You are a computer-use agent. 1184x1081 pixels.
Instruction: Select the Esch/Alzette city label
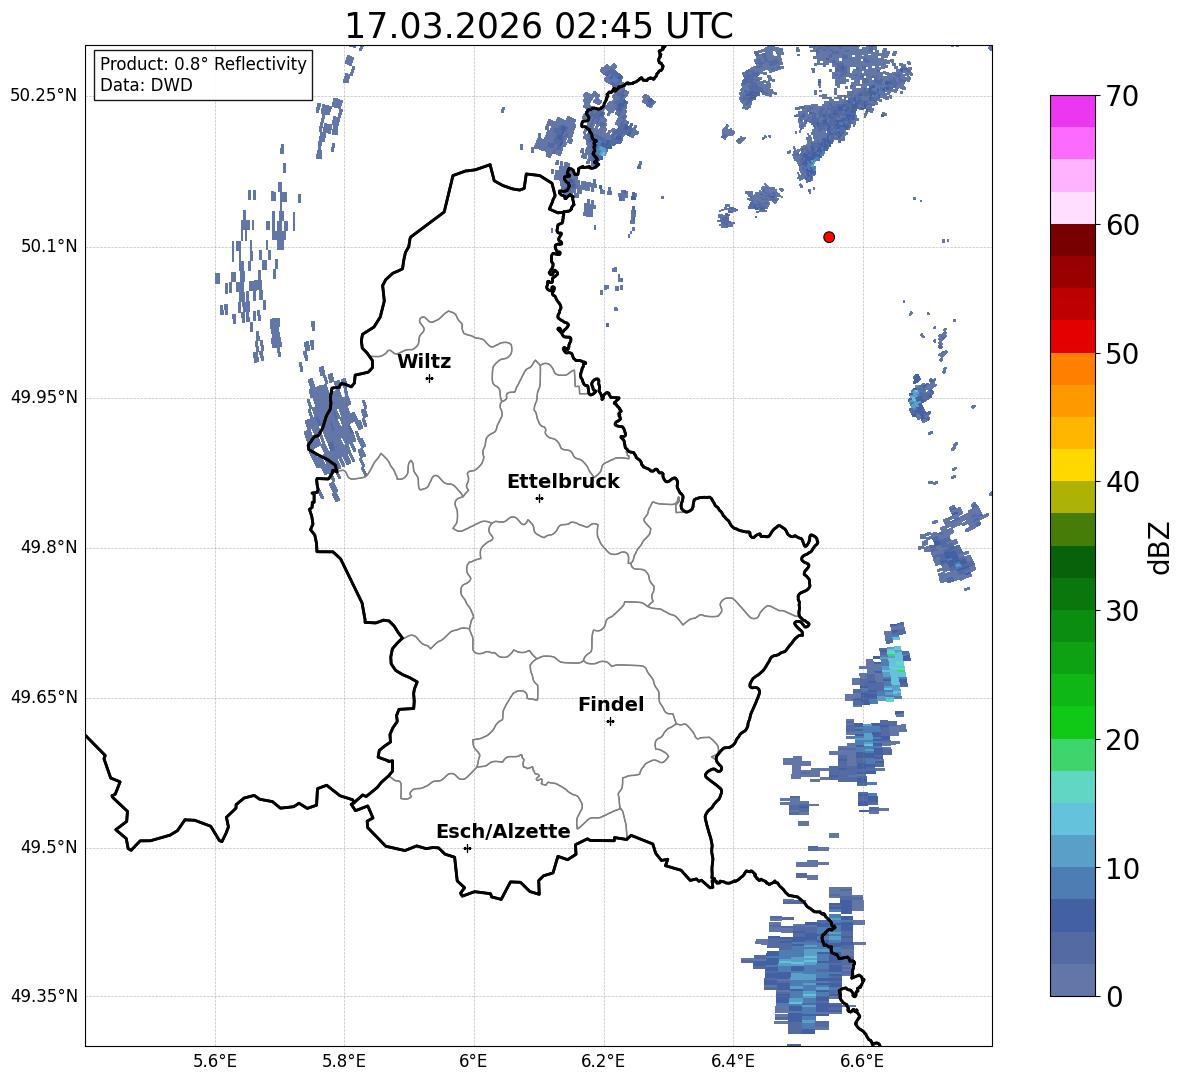(x=503, y=831)
